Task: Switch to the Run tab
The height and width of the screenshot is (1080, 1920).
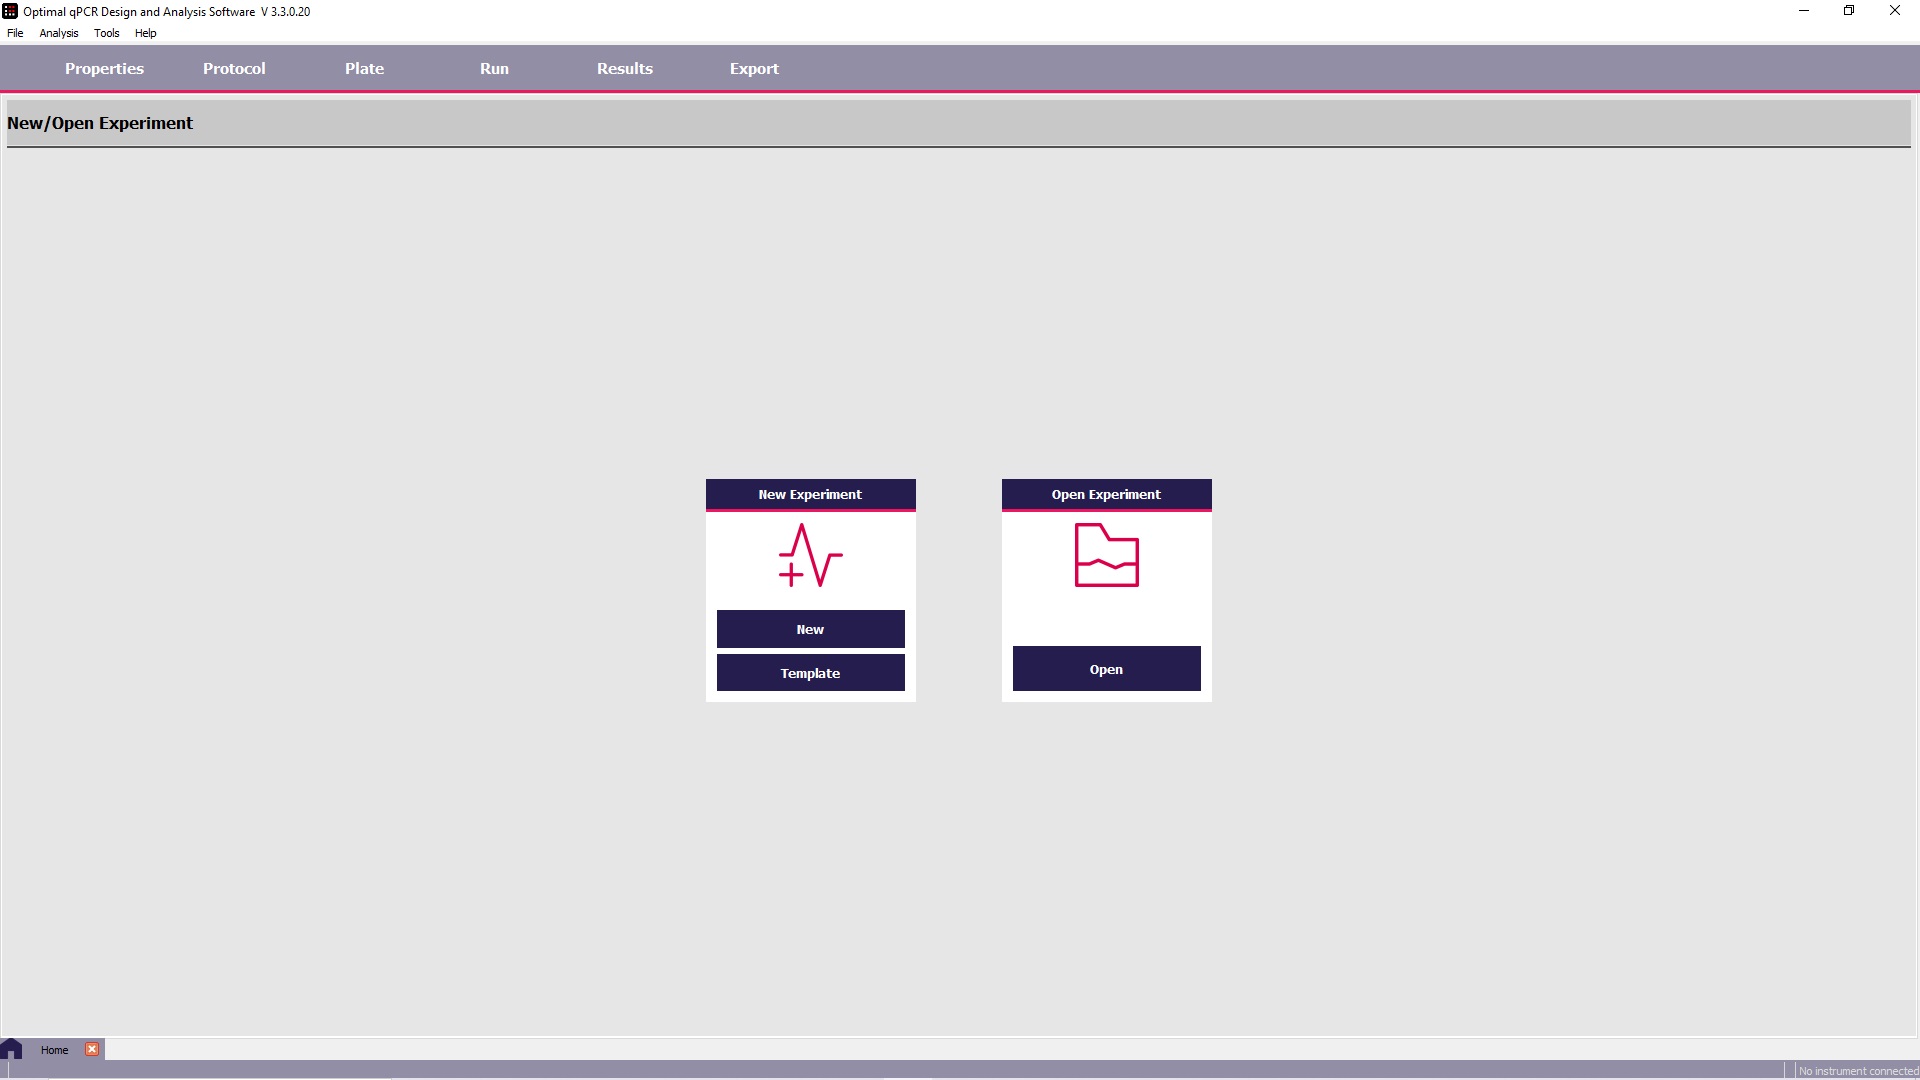Action: [x=494, y=68]
